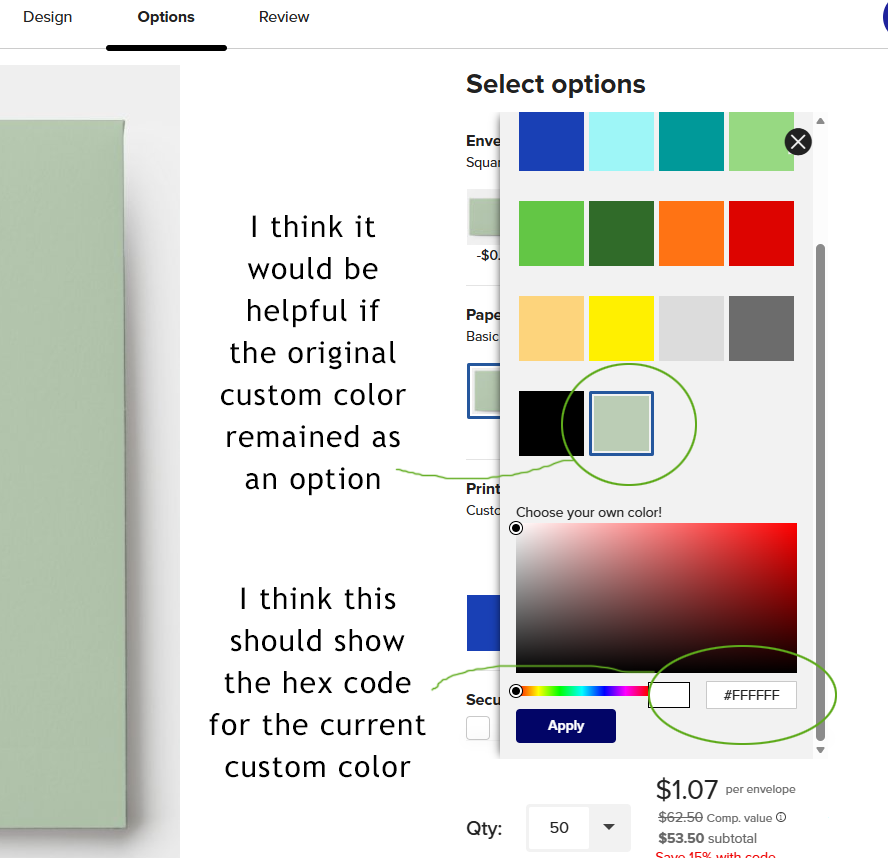Pick the red color swatch
This screenshot has width=888, height=858.
point(761,233)
